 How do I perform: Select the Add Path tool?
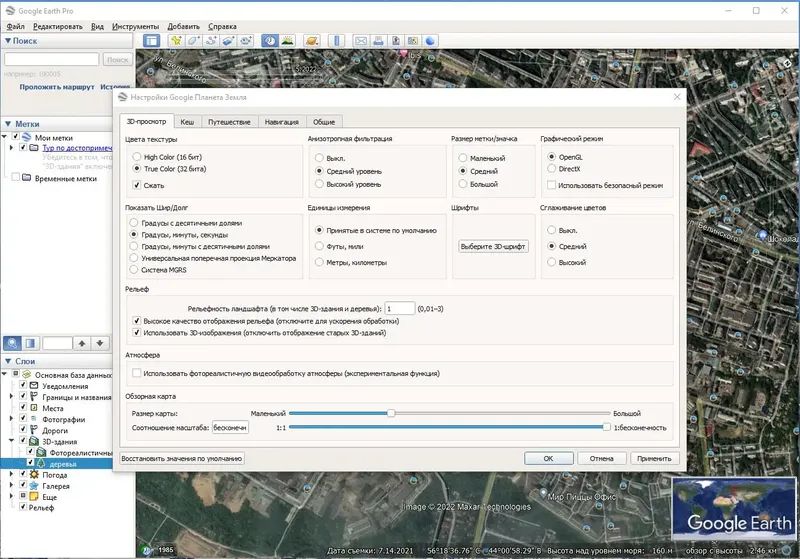[211, 41]
